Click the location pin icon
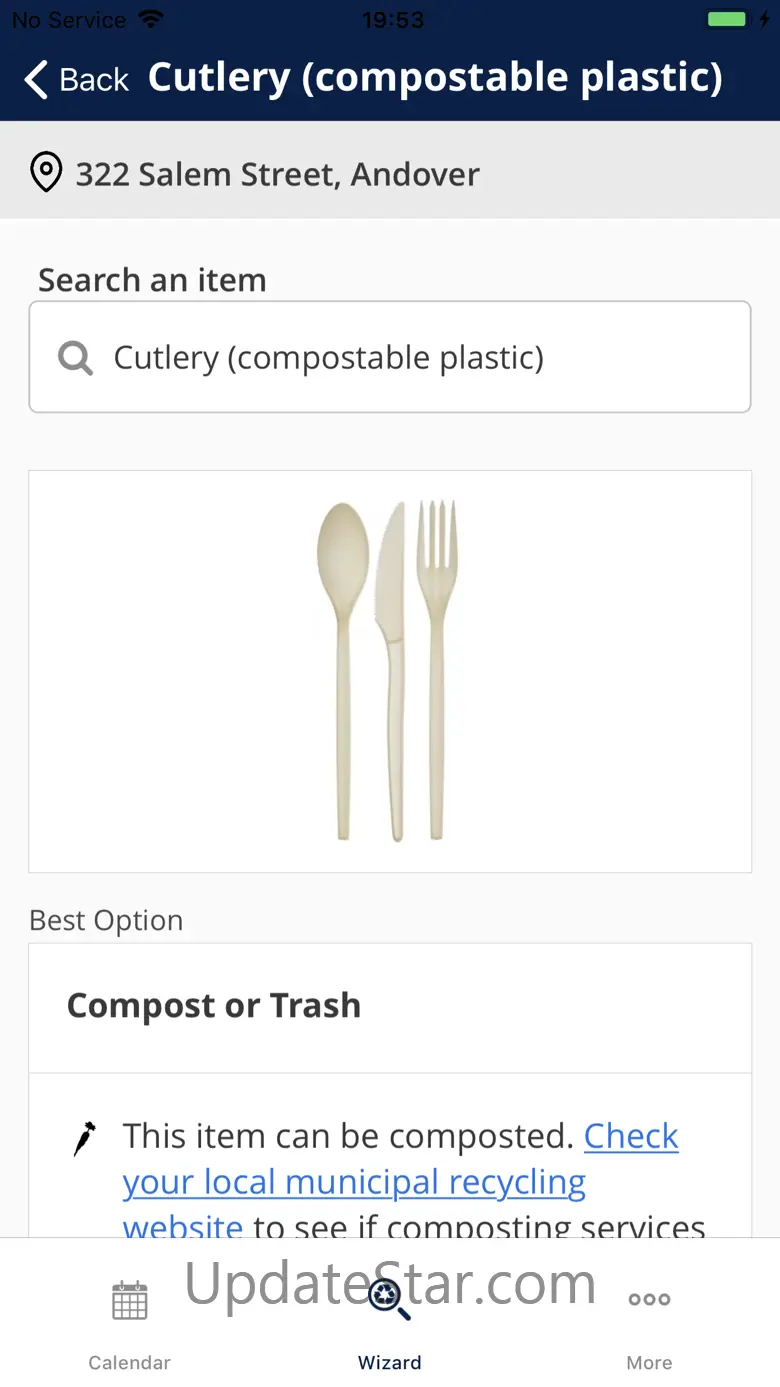Viewport: 780px width, 1387px height. click(x=46, y=173)
